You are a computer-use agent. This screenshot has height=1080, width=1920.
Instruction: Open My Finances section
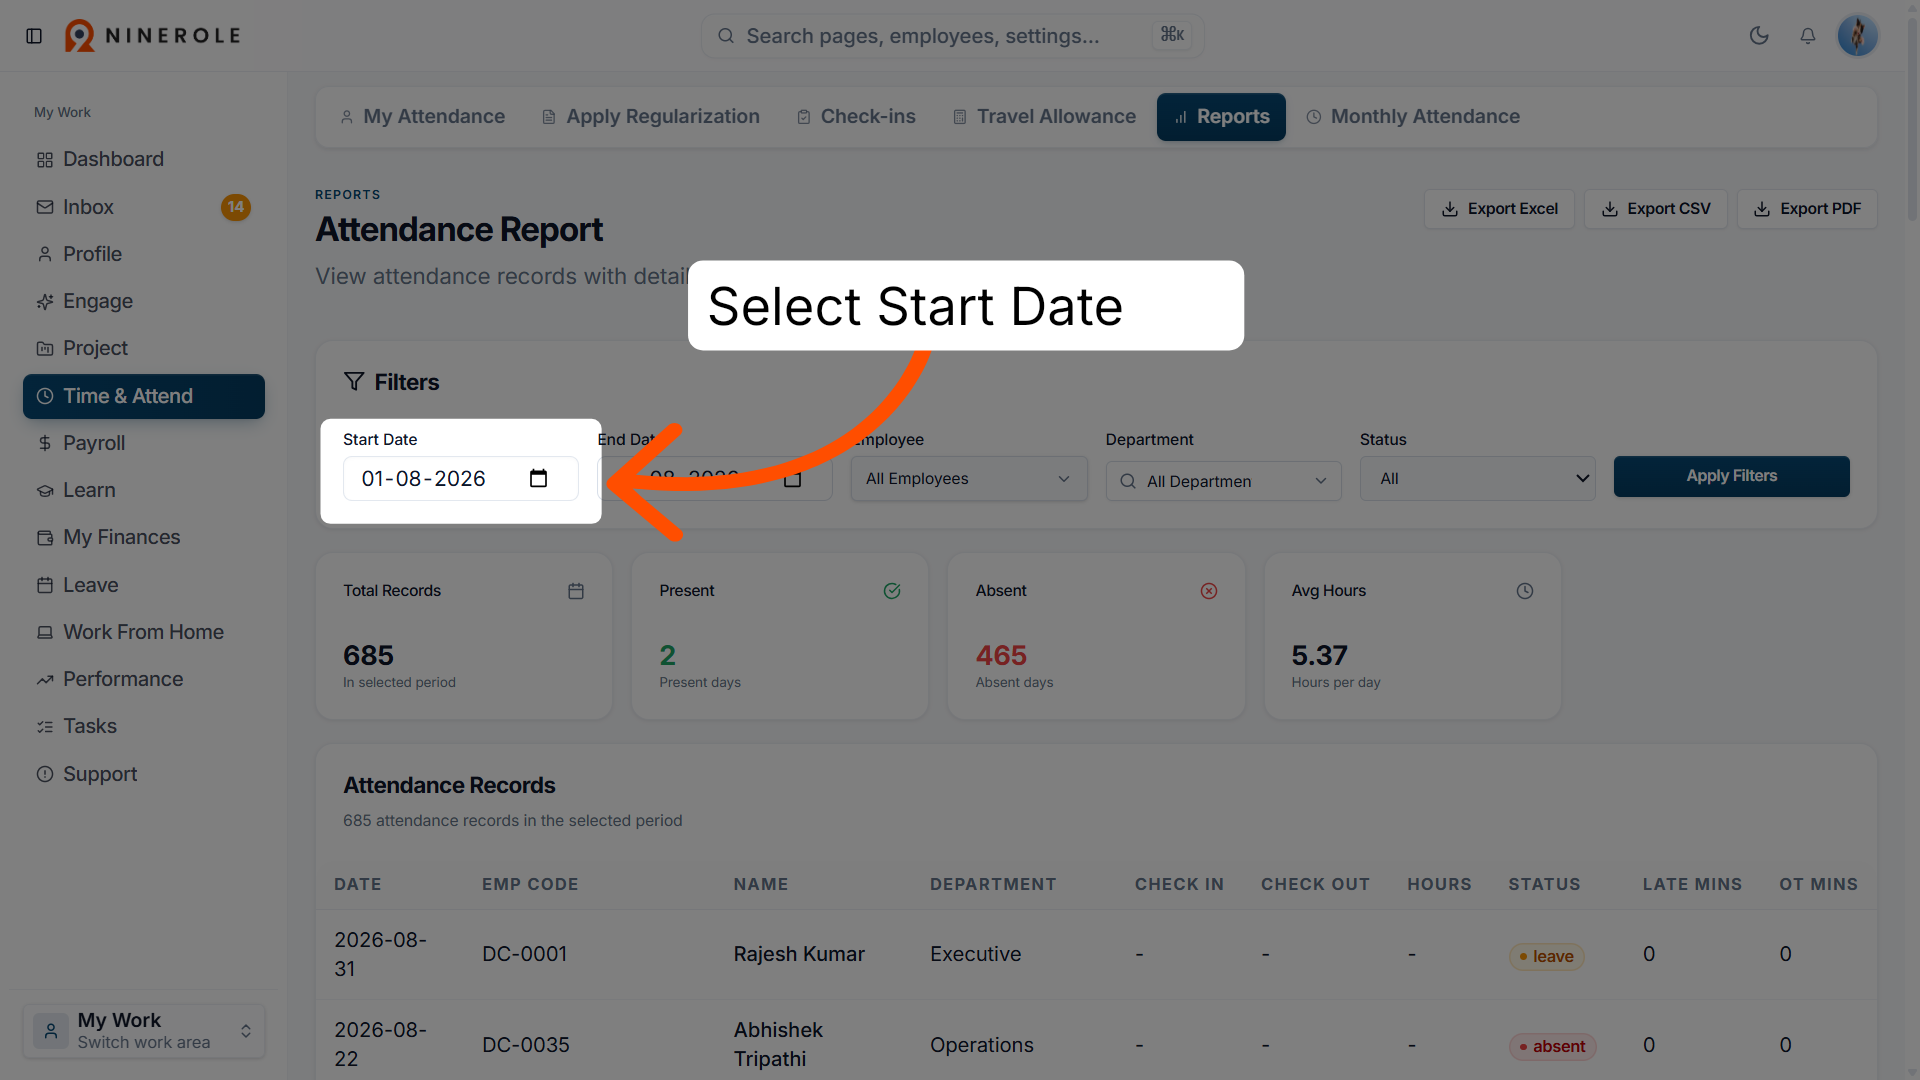pyautogui.click(x=144, y=537)
